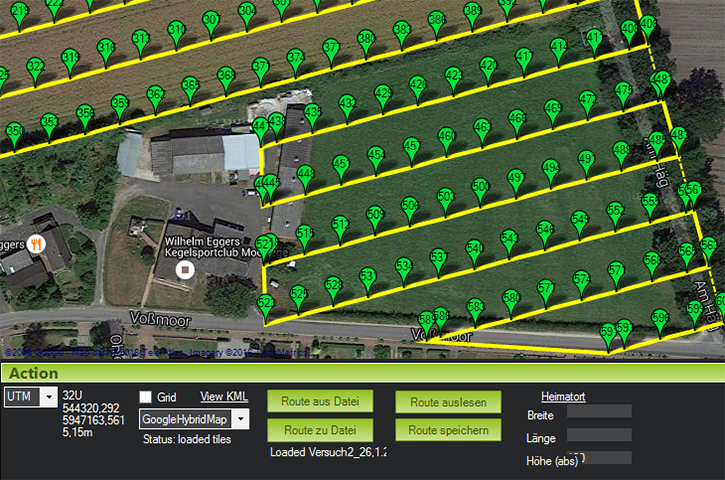Screen dimensions: 725x480
Task: Click waypoint marker 574
Action: click(581, 281)
